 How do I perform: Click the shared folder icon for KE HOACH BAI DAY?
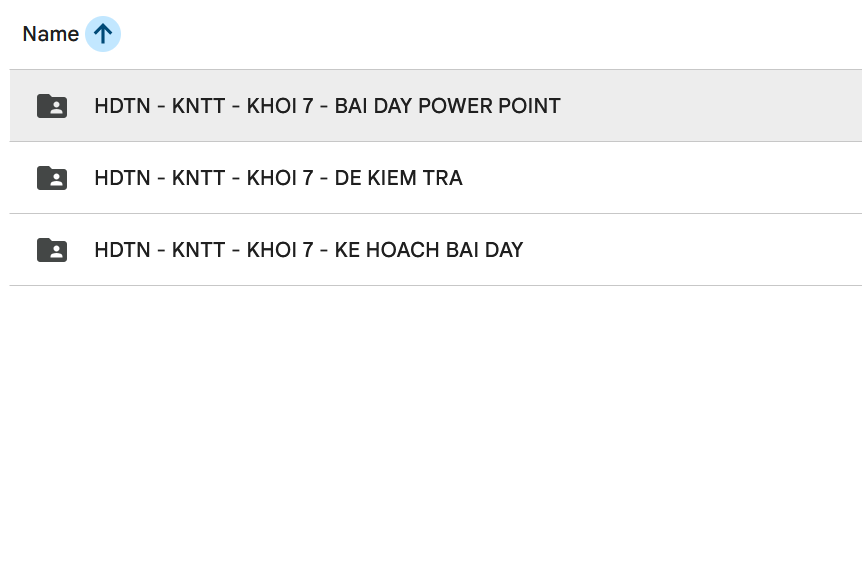[x=52, y=250]
